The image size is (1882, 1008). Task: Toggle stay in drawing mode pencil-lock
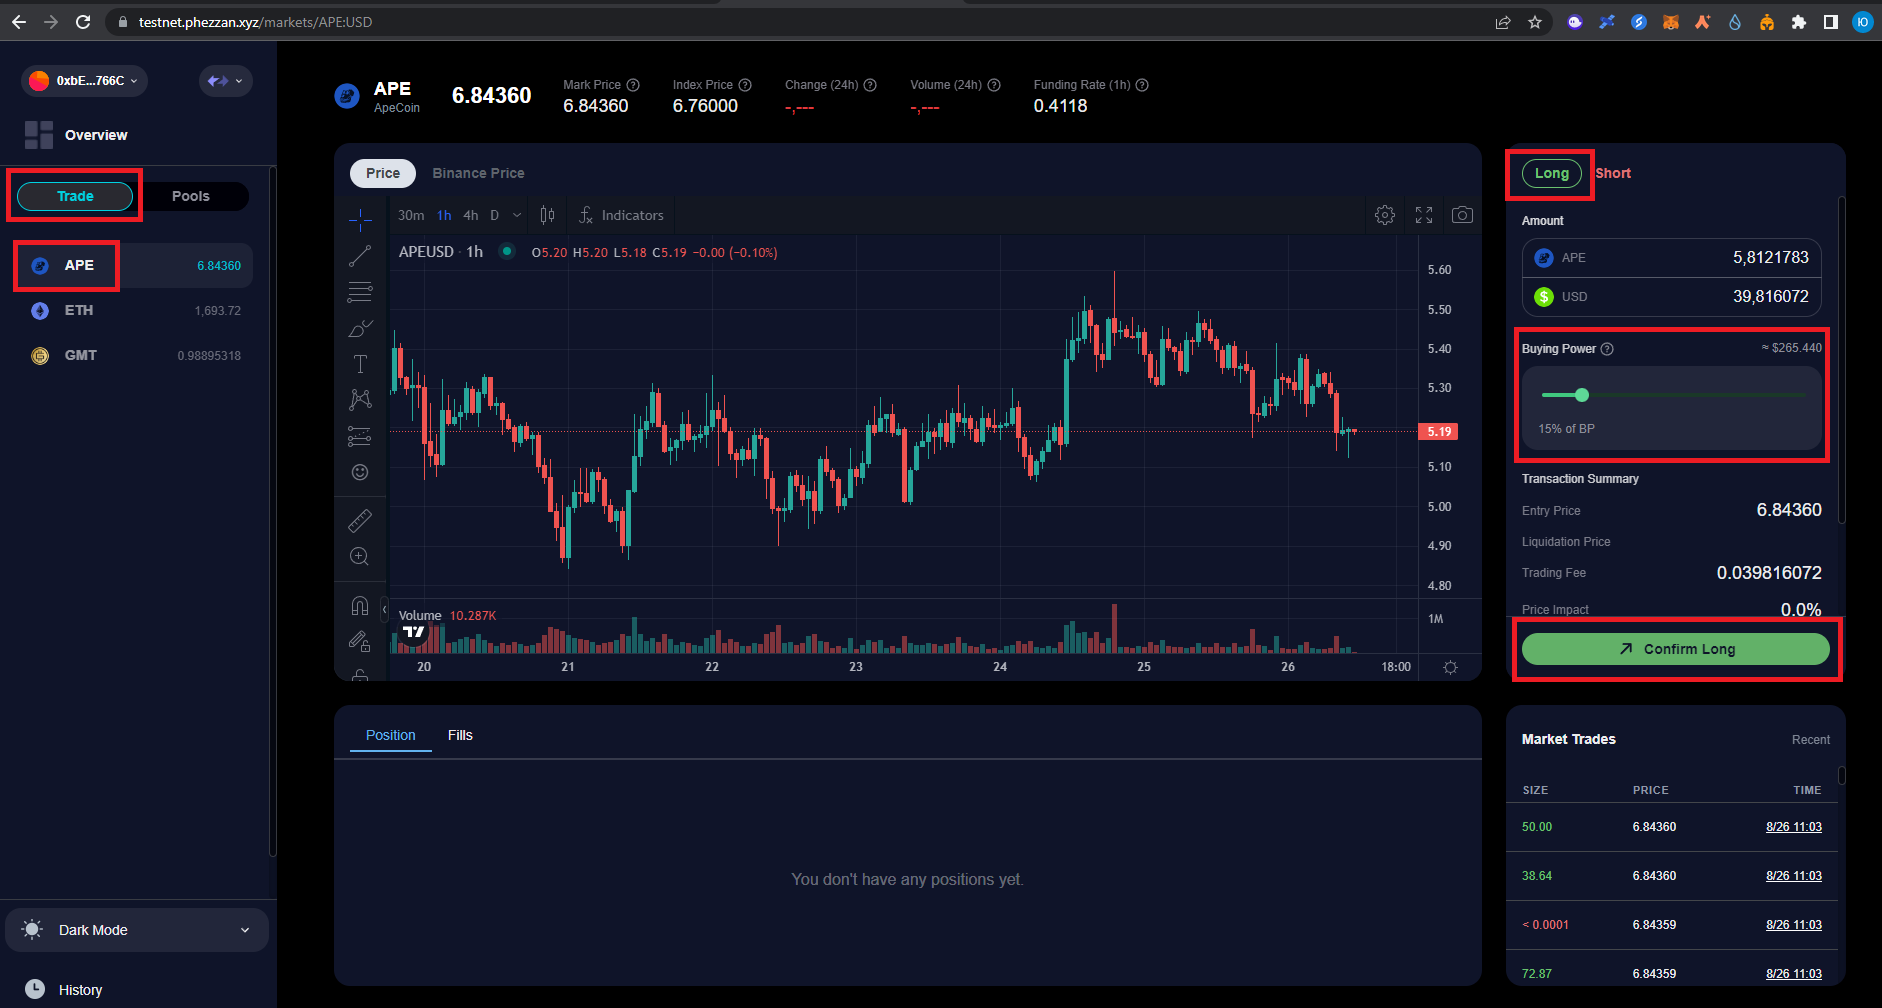pyautogui.click(x=360, y=641)
